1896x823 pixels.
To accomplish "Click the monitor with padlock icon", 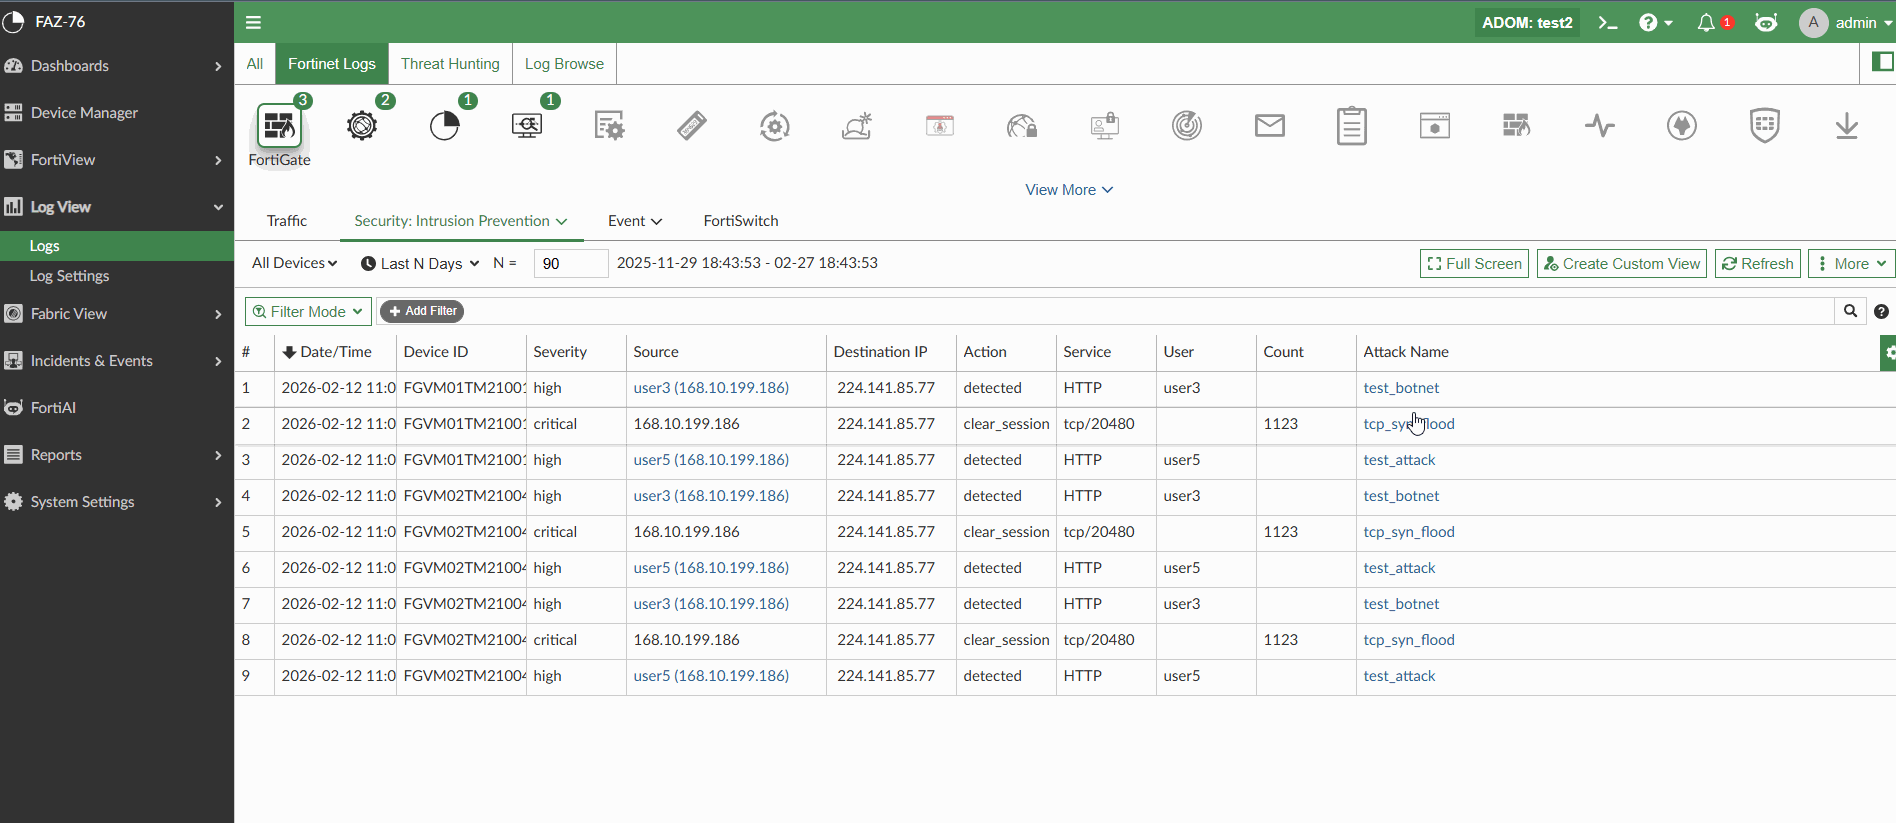I will [1105, 126].
